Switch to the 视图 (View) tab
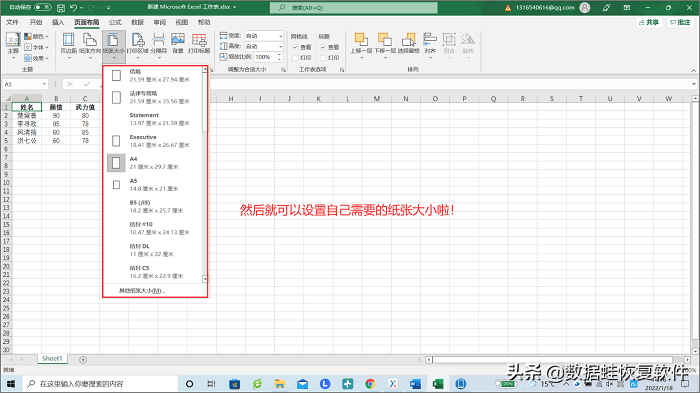700x393 pixels. click(x=182, y=22)
